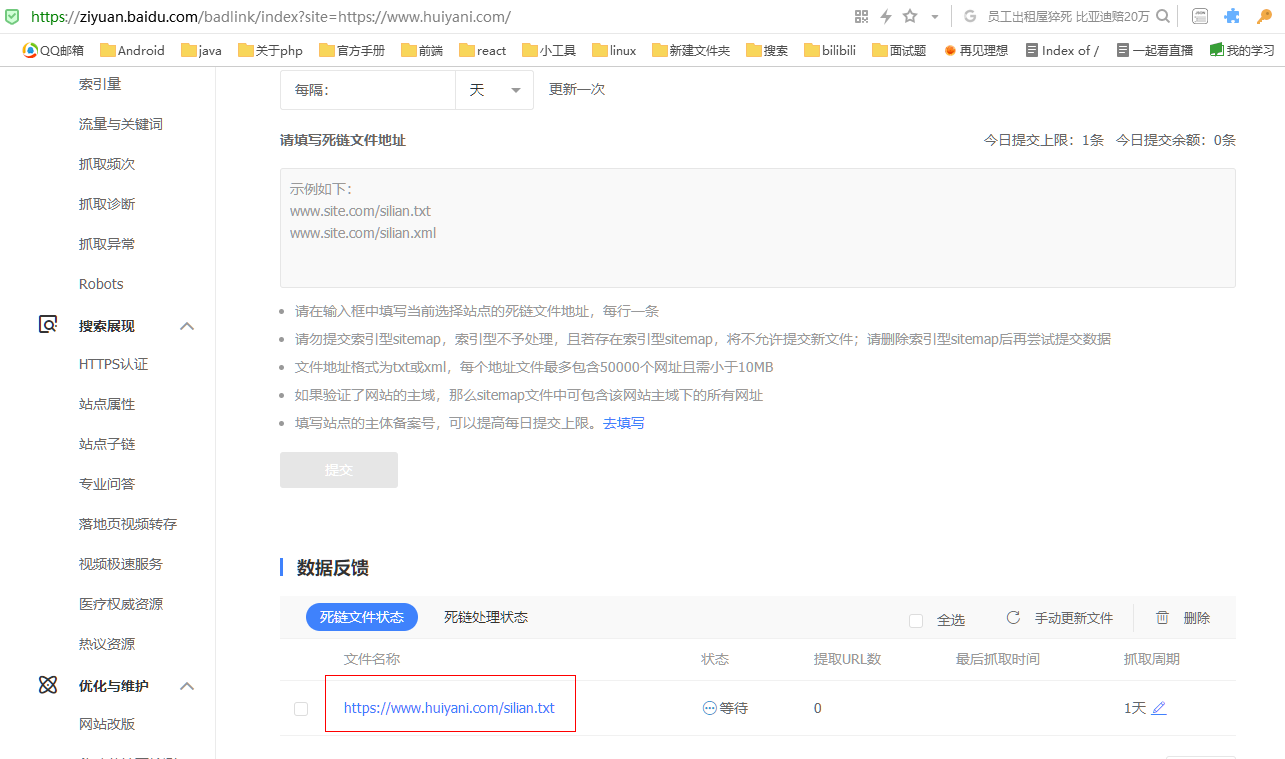Open the Robots sidebar item

pyautogui.click(x=101, y=284)
